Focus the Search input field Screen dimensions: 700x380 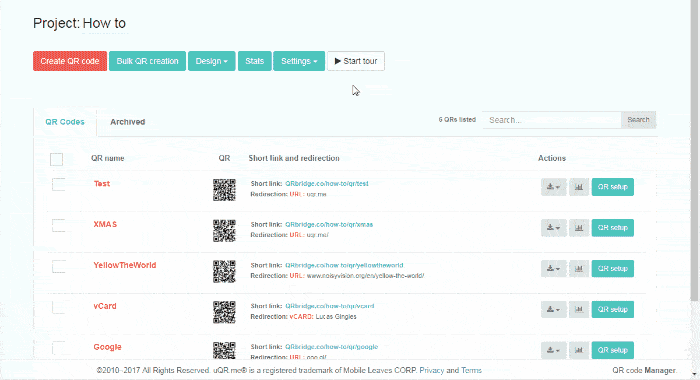pyautogui.click(x=551, y=120)
